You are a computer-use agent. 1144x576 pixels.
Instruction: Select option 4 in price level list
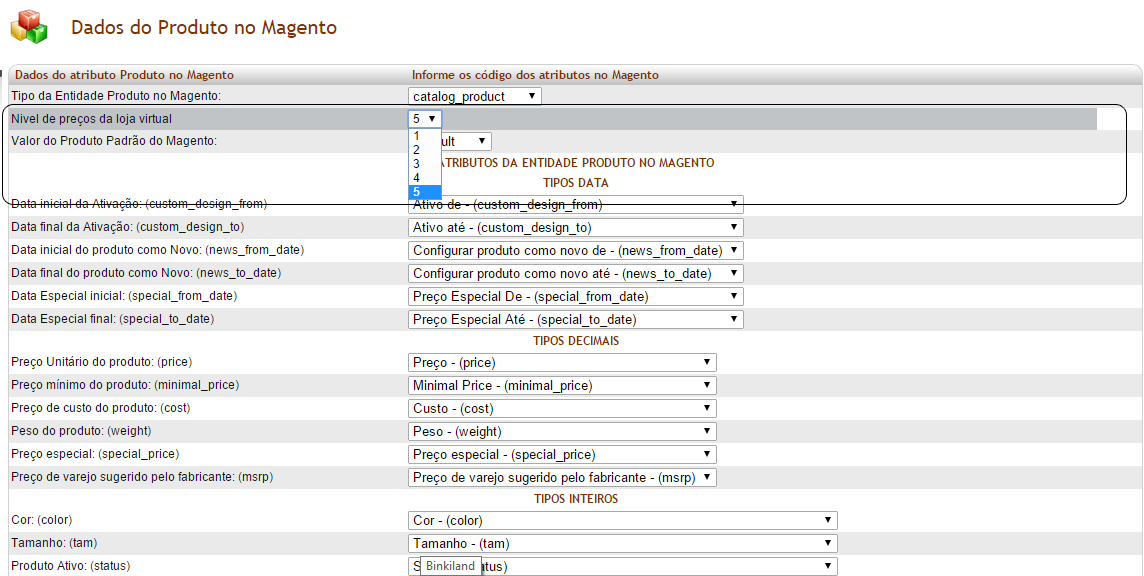pyautogui.click(x=425, y=177)
